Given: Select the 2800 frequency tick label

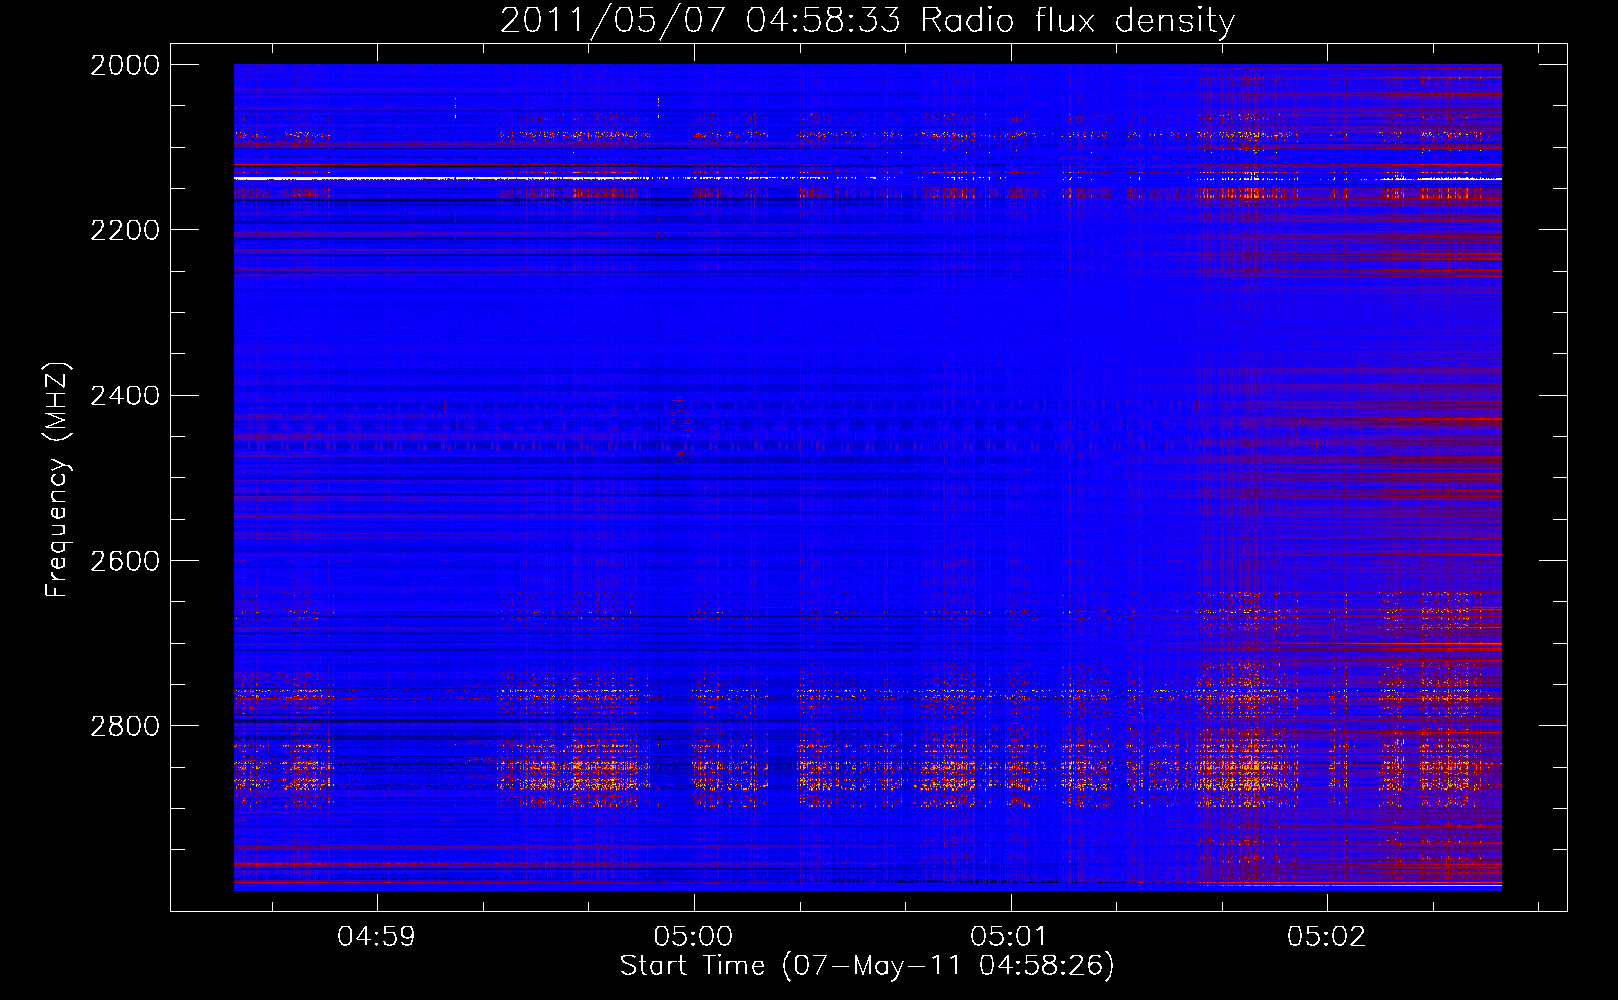Looking at the screenshot, I should click(x=125, y=726).
